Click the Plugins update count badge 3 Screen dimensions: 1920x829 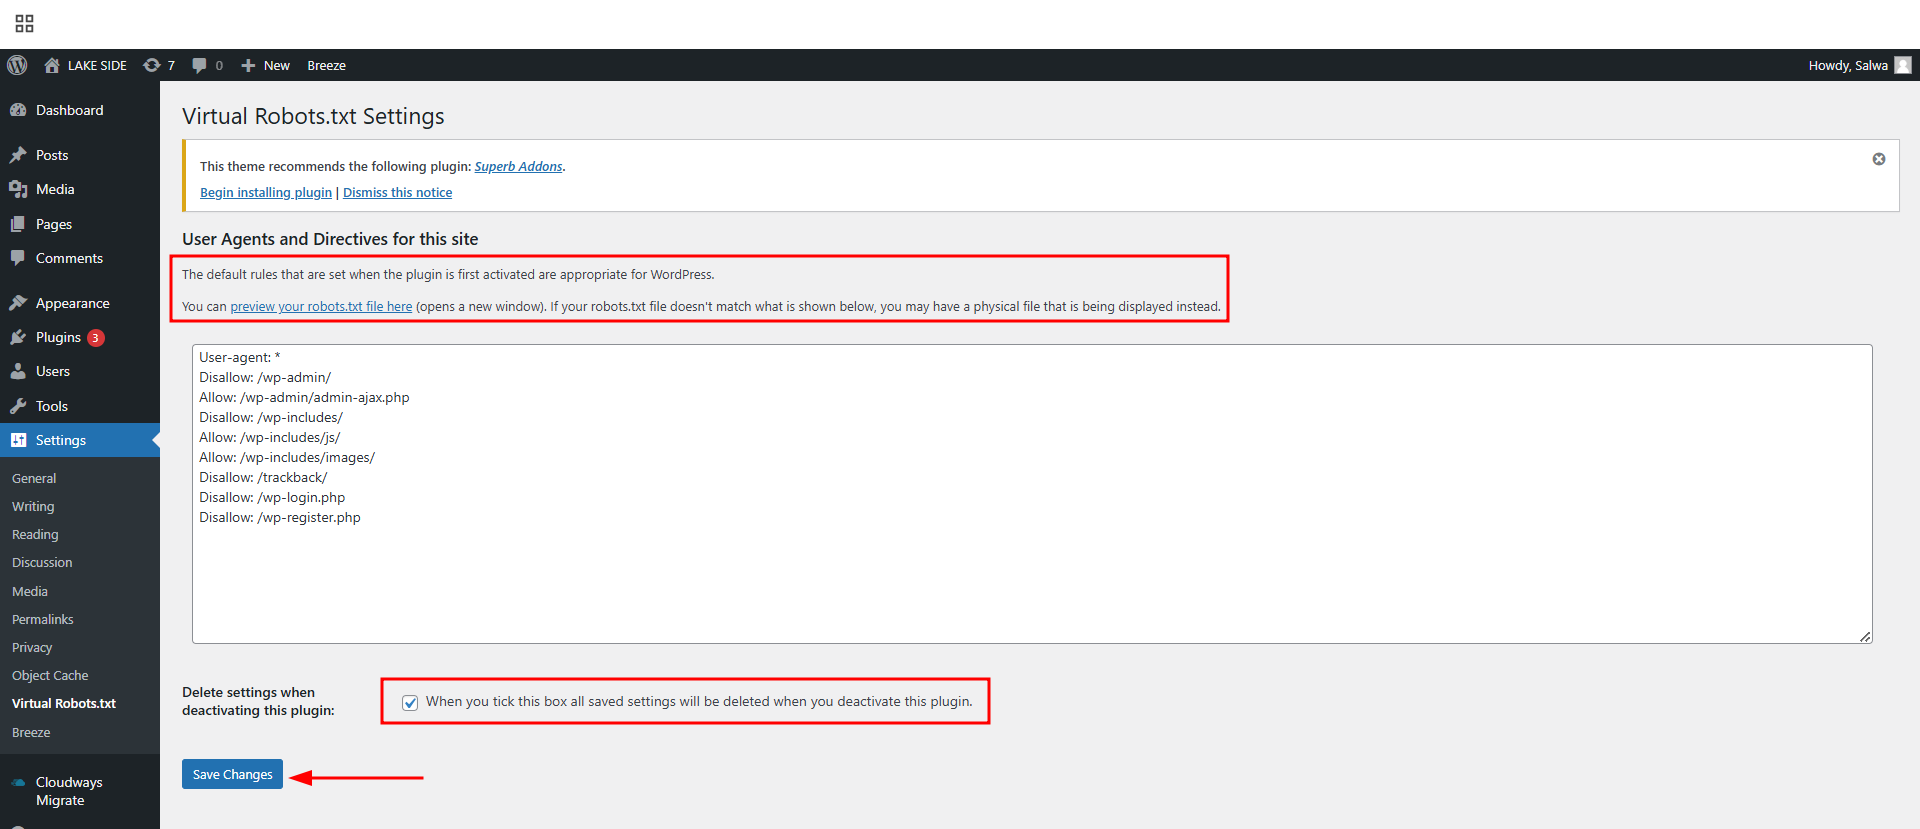(96, 338)
